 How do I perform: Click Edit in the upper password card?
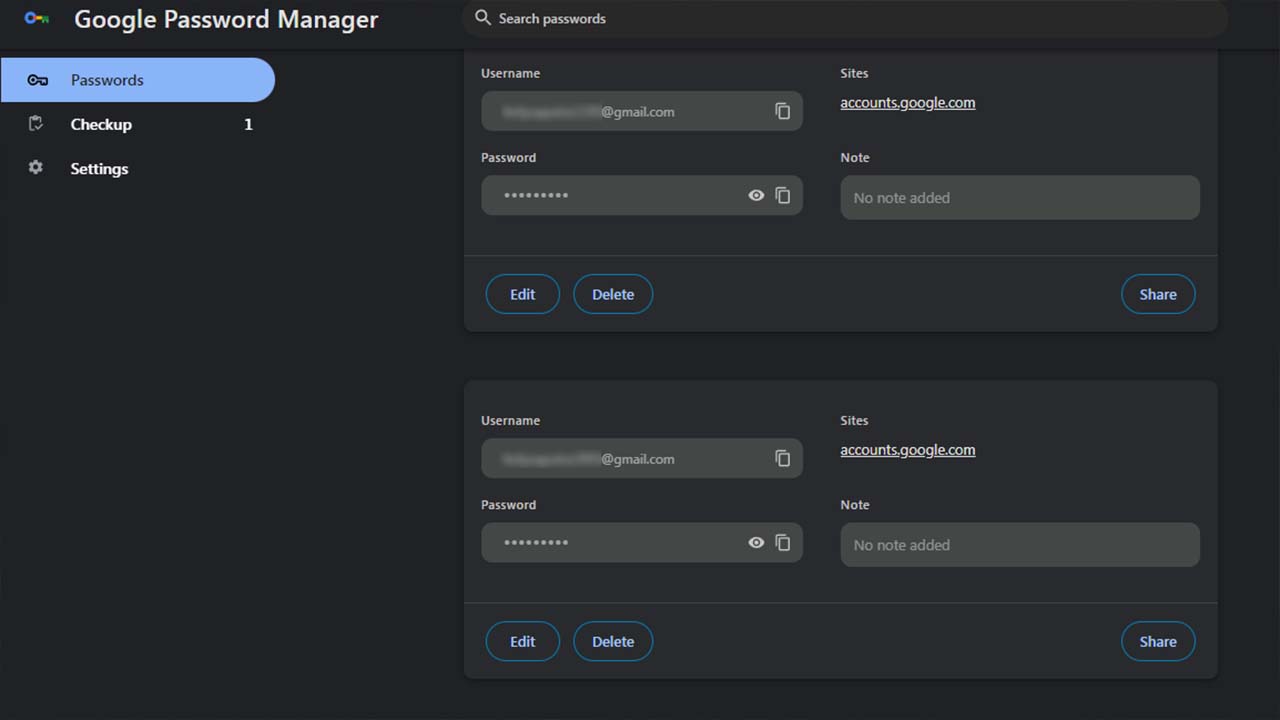click(522, 294)
